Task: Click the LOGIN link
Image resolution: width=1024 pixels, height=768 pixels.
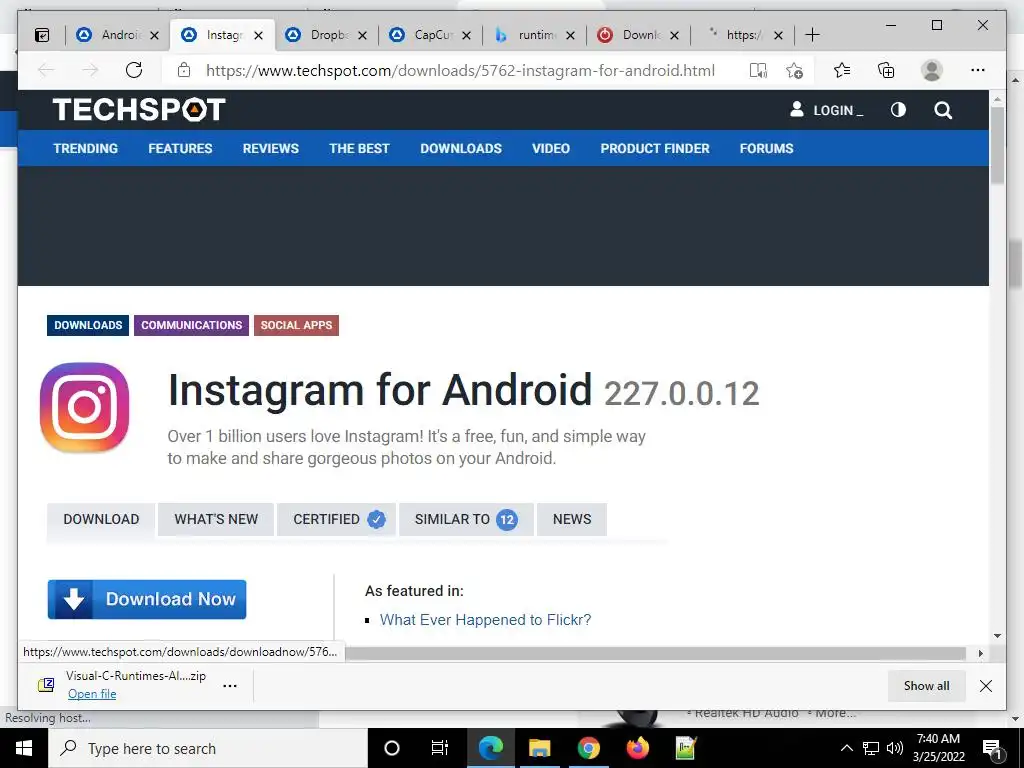Action: tap(827, 110)
